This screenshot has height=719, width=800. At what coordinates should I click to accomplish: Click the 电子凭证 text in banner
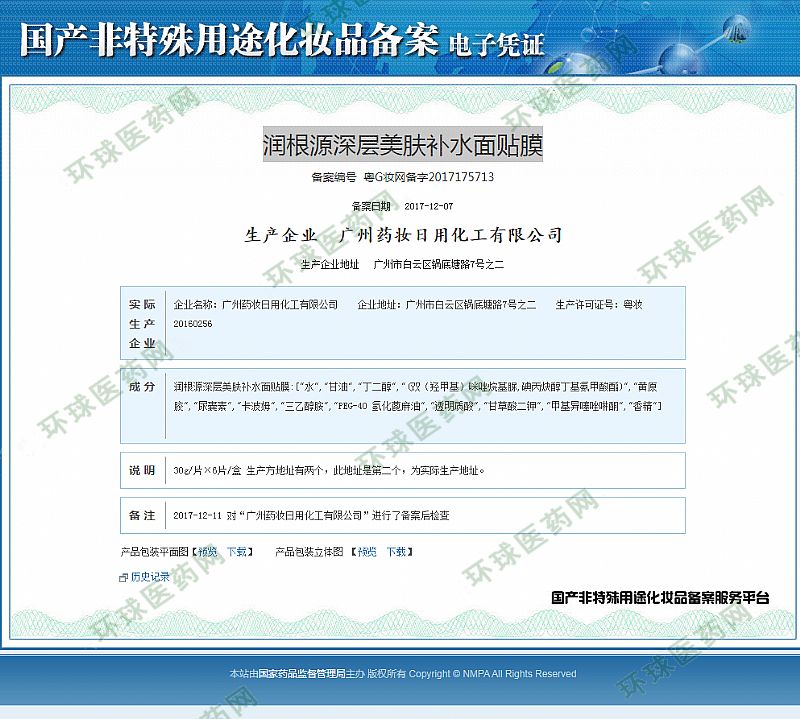click(x=497, y=44)
